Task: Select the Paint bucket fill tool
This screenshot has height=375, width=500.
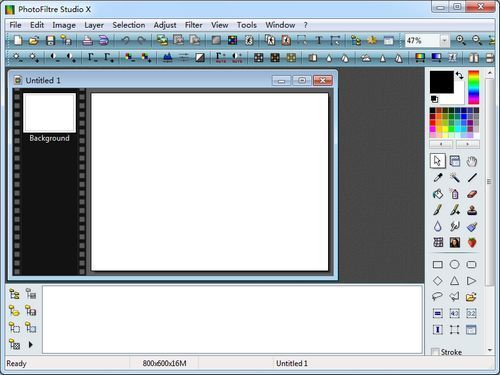Action: [x=438, y=194]
